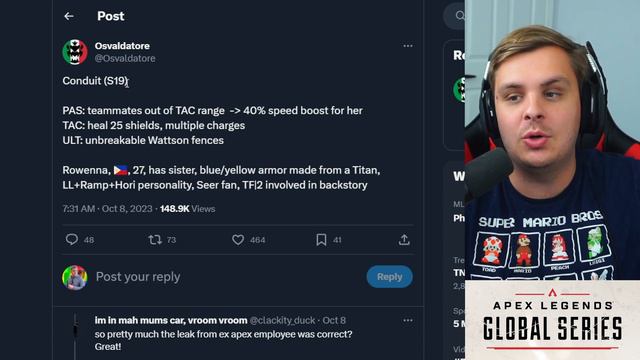Click the share upload icon
Screen dimensions: 640x360
404,240
